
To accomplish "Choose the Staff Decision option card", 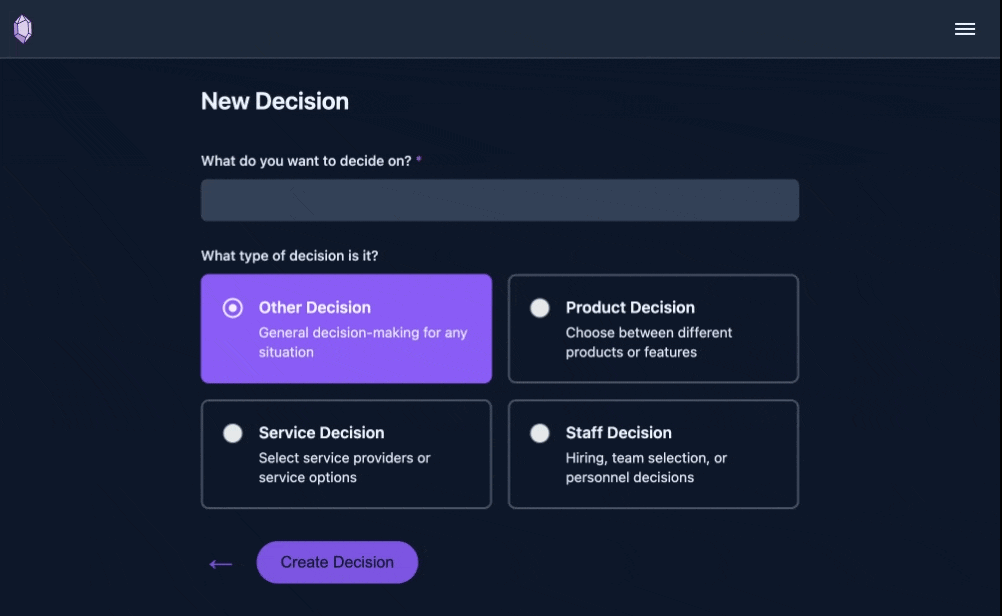I will coord(653,454).
